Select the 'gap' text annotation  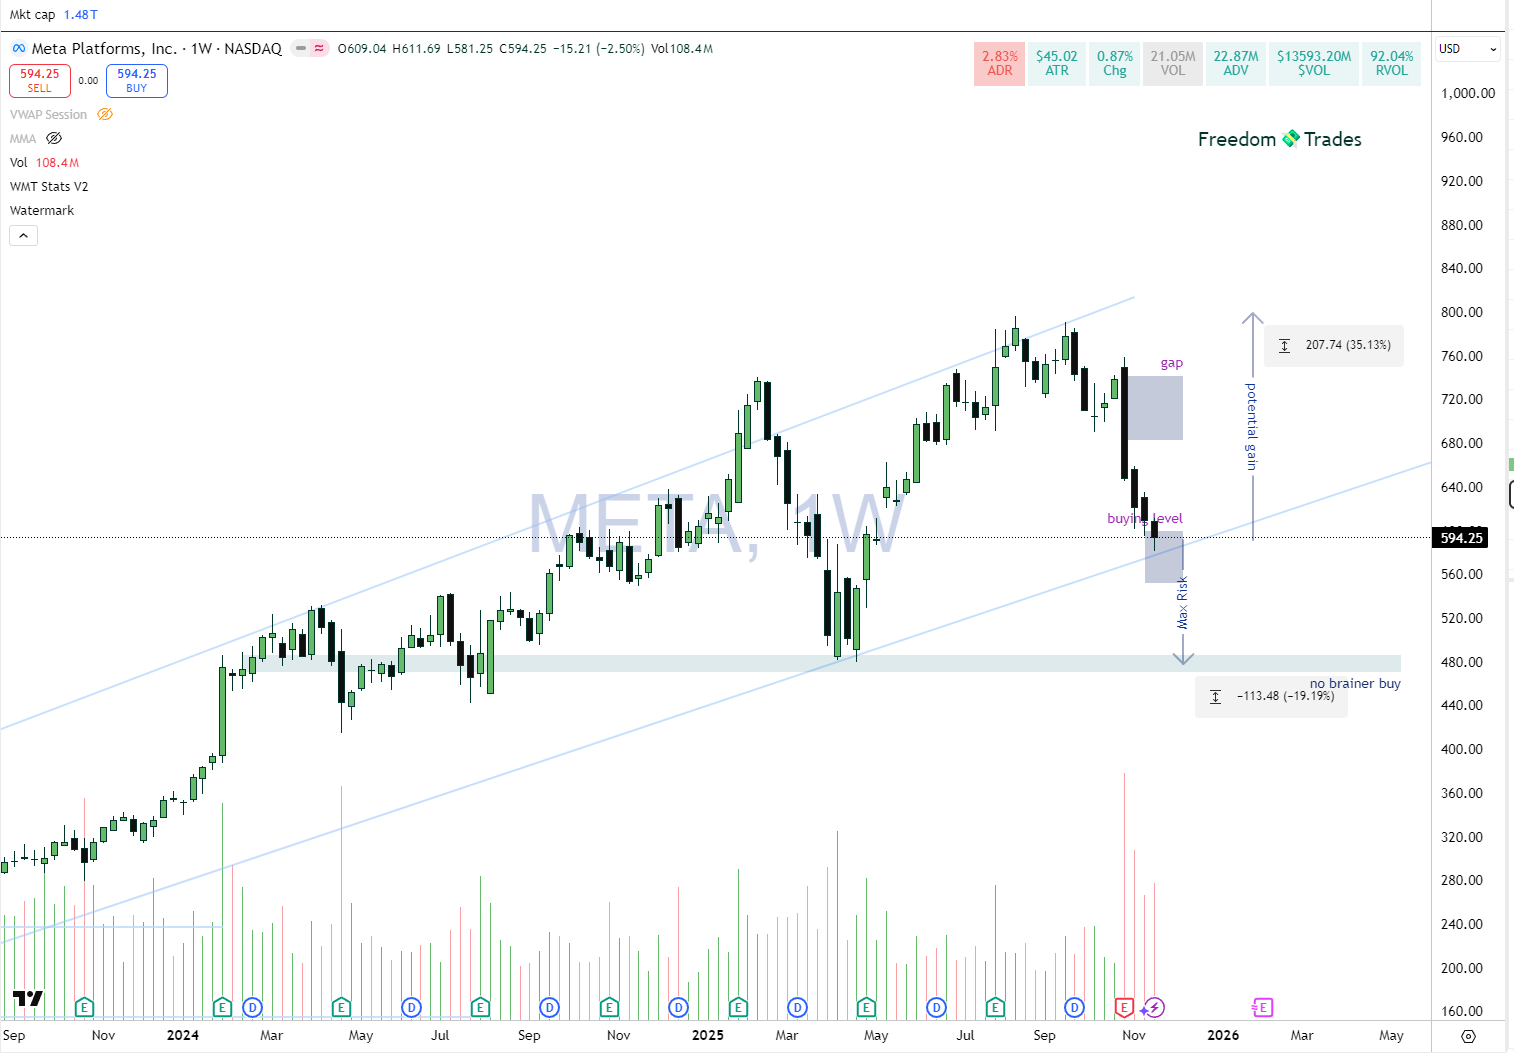pyautogui.click(x=1171, y=363)
